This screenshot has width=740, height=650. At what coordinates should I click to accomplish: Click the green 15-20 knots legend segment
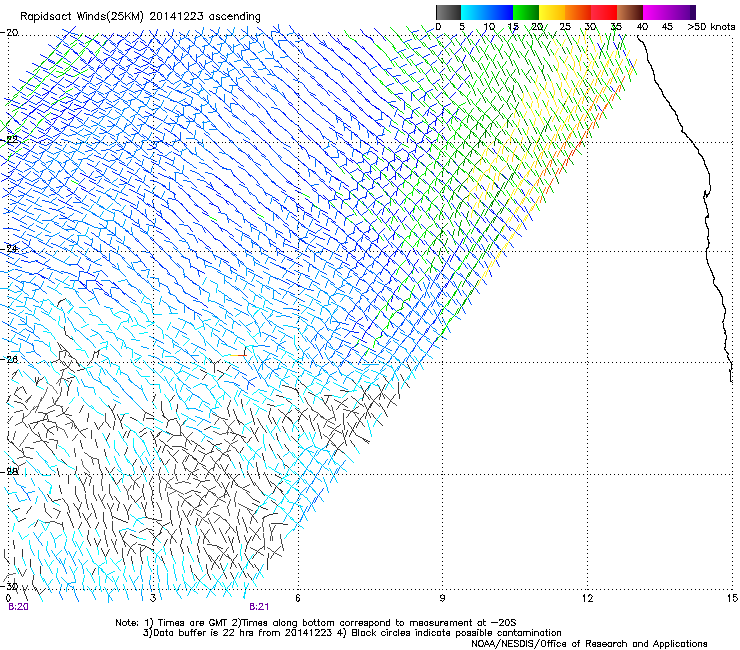(526, 12)
